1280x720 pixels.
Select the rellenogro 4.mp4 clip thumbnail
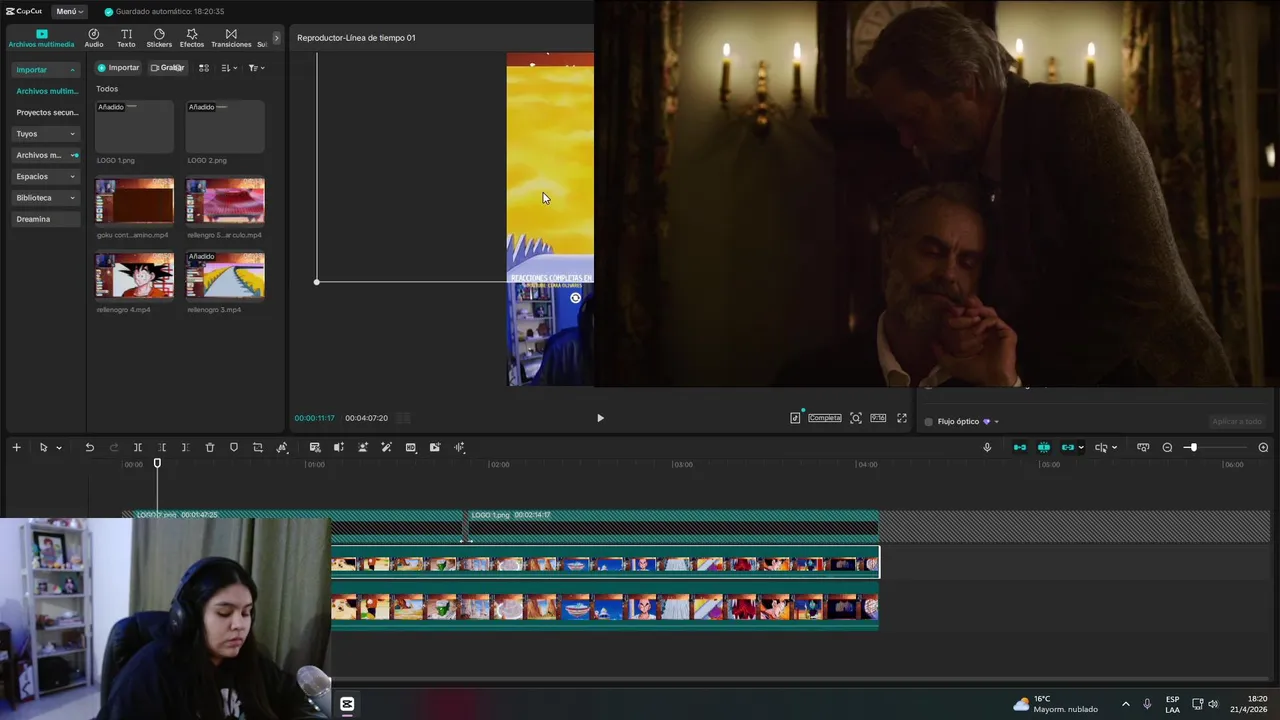click(x=134, y=275)
